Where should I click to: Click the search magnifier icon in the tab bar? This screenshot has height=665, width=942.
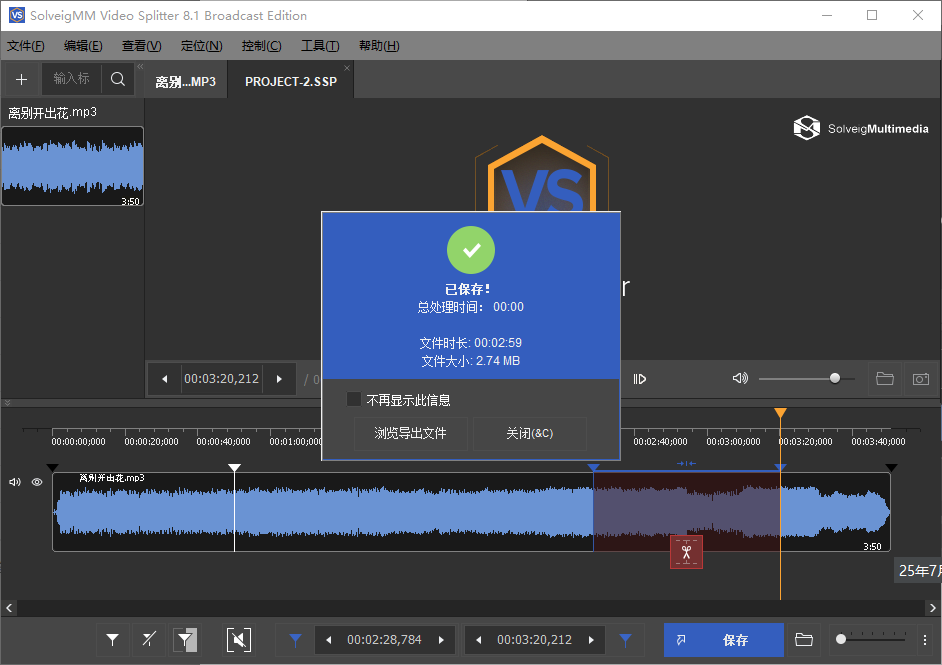click(118, 79)
